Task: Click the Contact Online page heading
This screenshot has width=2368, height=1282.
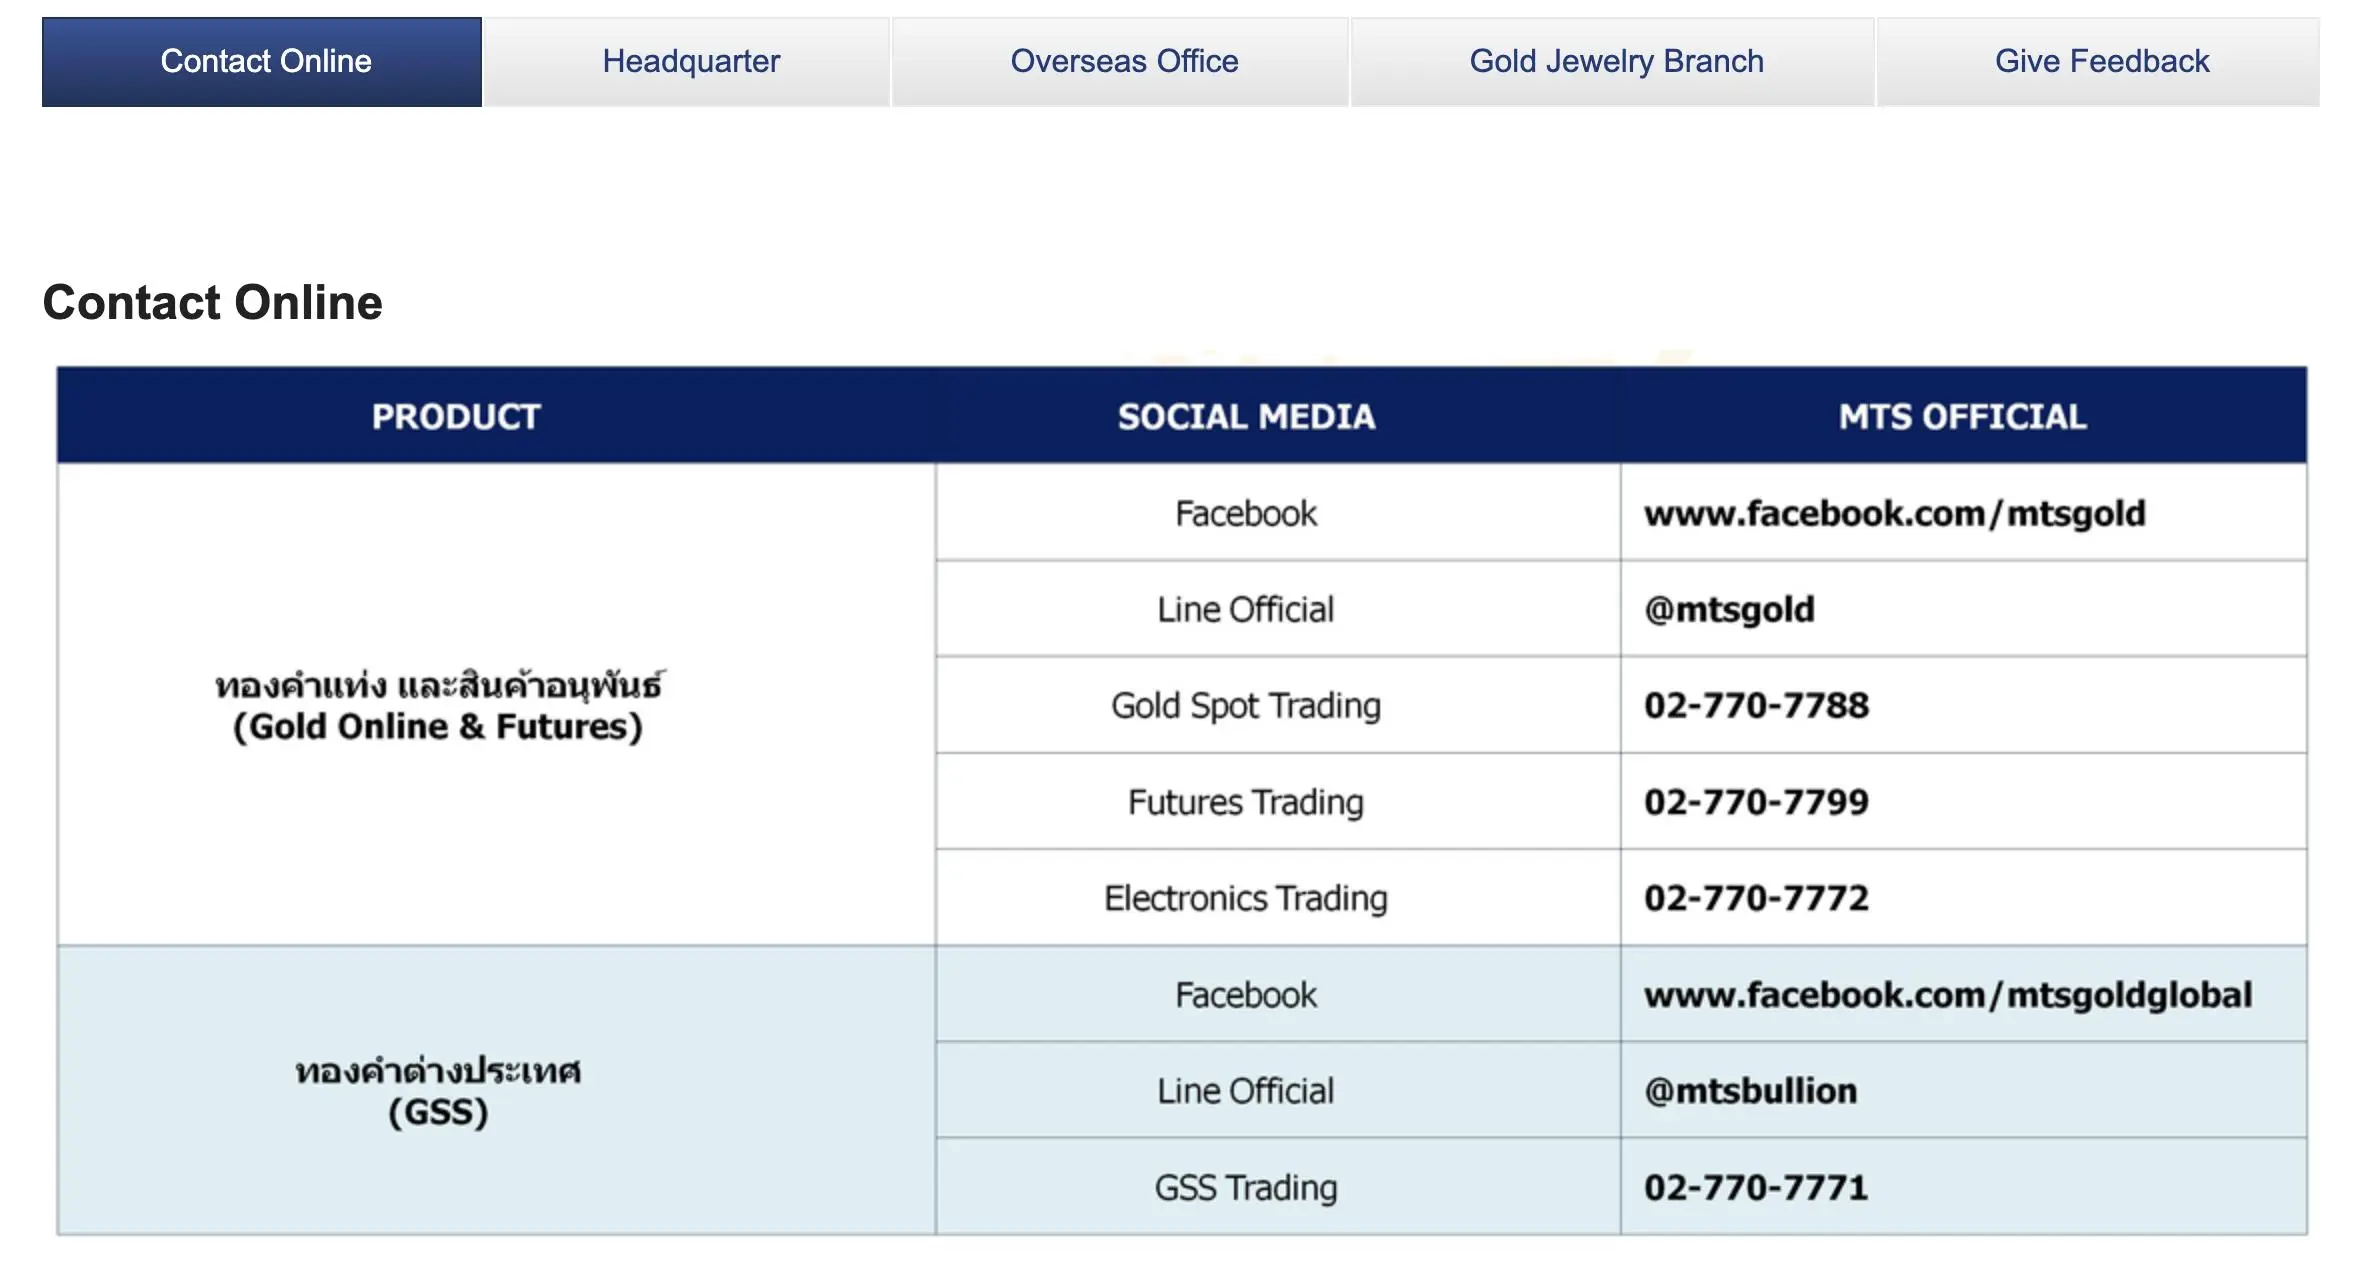Action: click(212, 303)
